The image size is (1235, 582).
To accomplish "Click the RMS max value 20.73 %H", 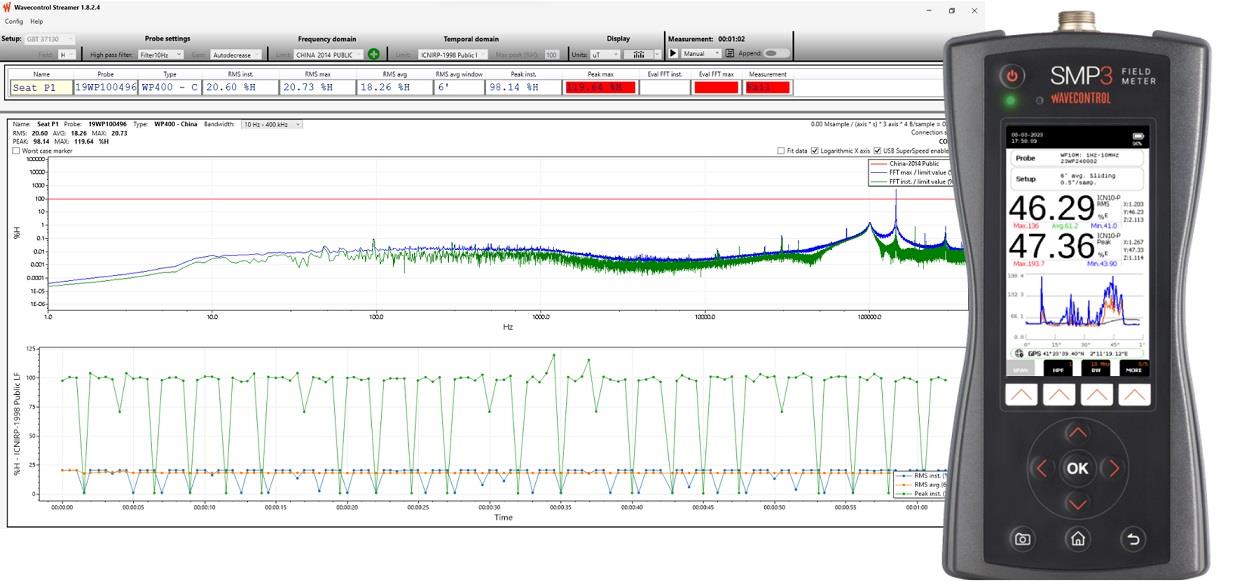I will pos(318,88).
